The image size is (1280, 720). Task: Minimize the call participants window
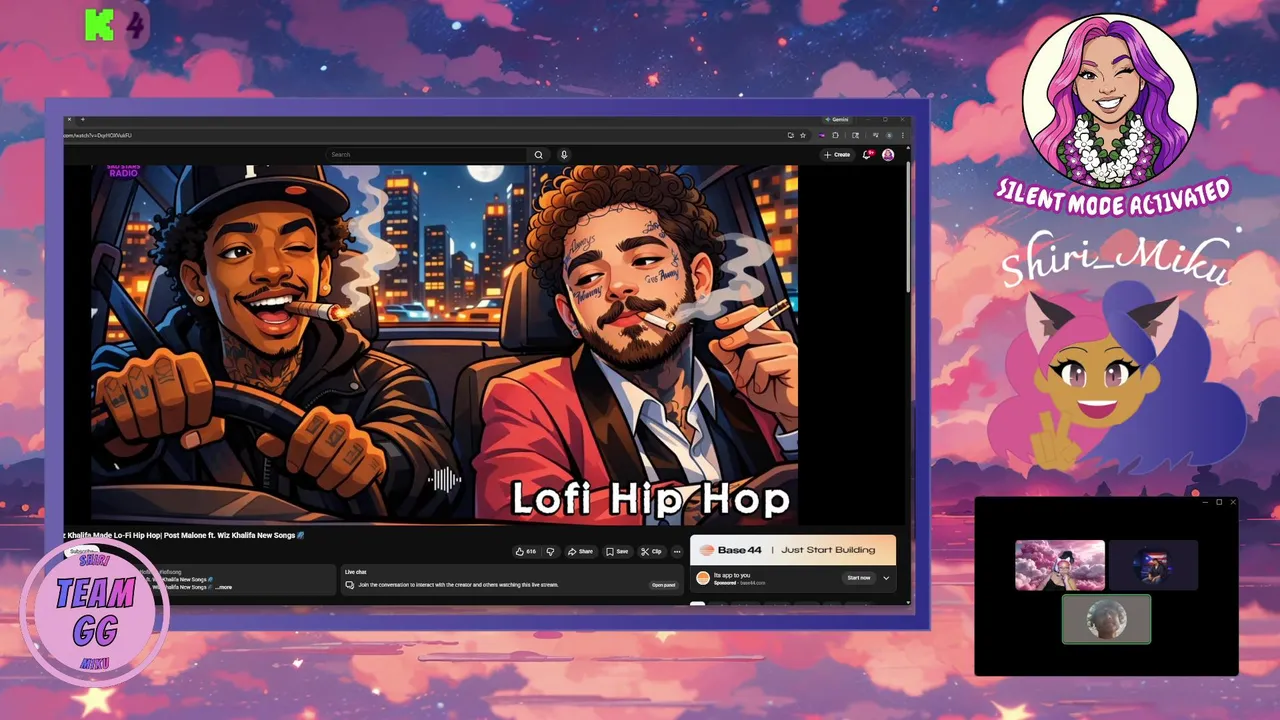tap(1205, 502)
